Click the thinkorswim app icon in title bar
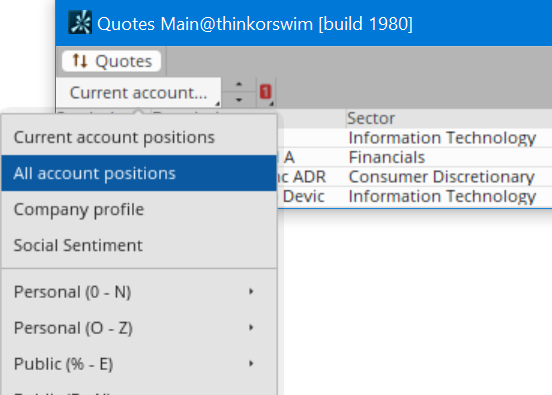Viewport: 552px width, 395px height. click(80, 23)
